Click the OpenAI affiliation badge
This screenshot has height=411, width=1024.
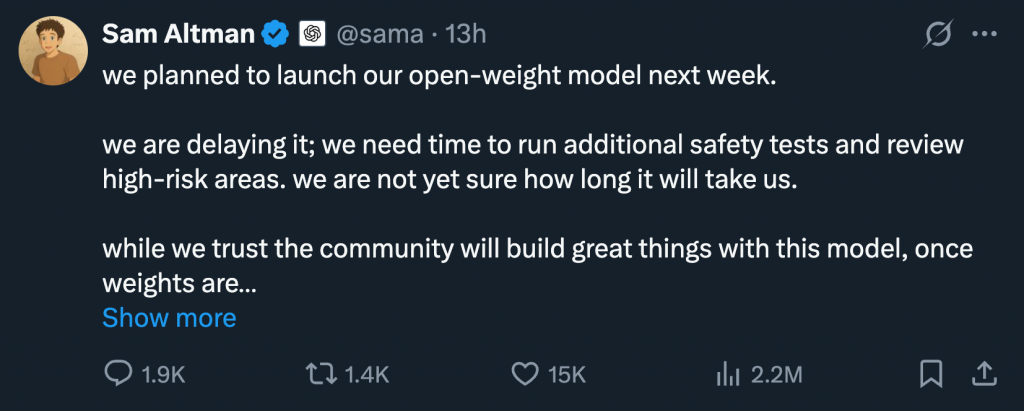(x=311, y=35)
